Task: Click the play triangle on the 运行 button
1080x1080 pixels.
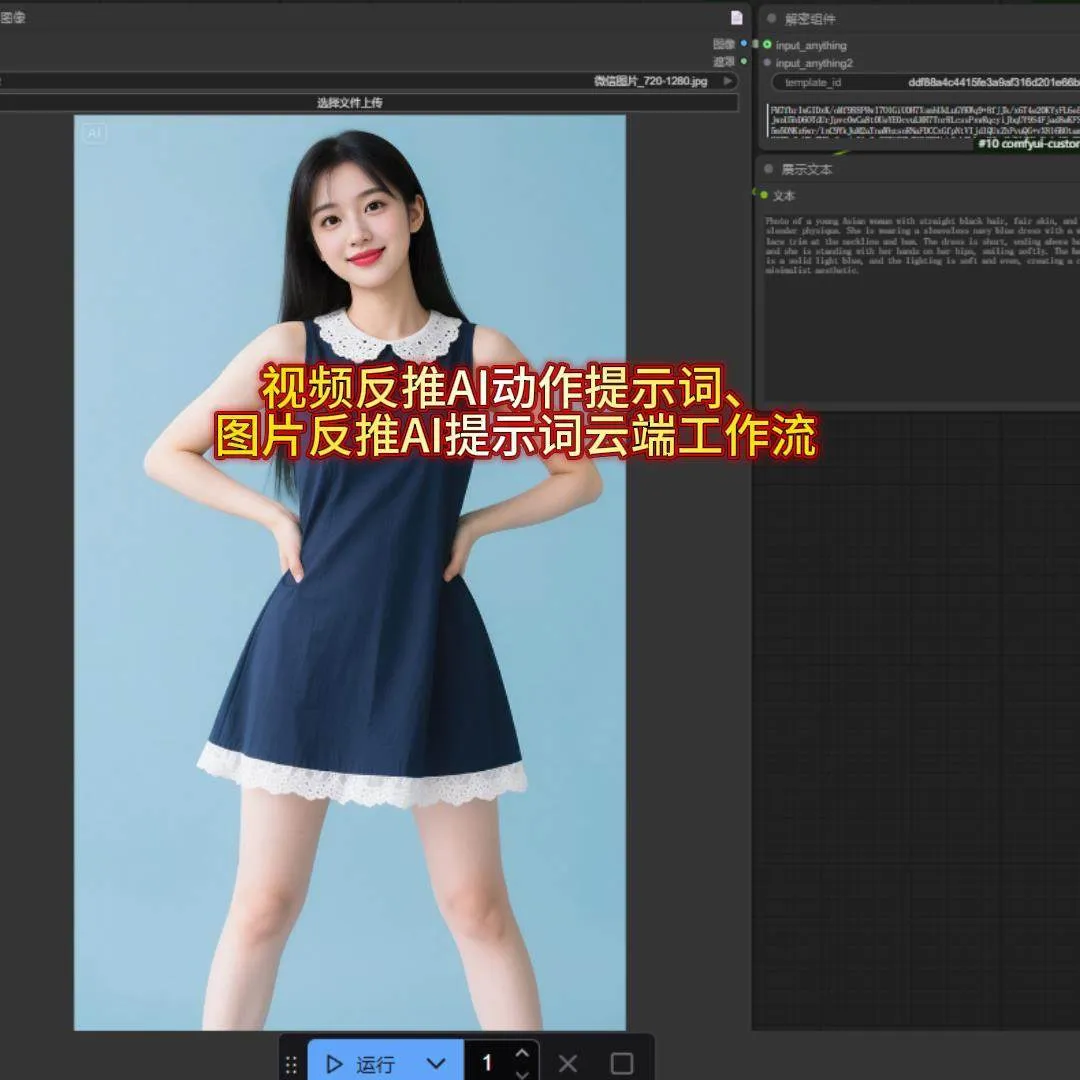Action: click(334, 1063)
